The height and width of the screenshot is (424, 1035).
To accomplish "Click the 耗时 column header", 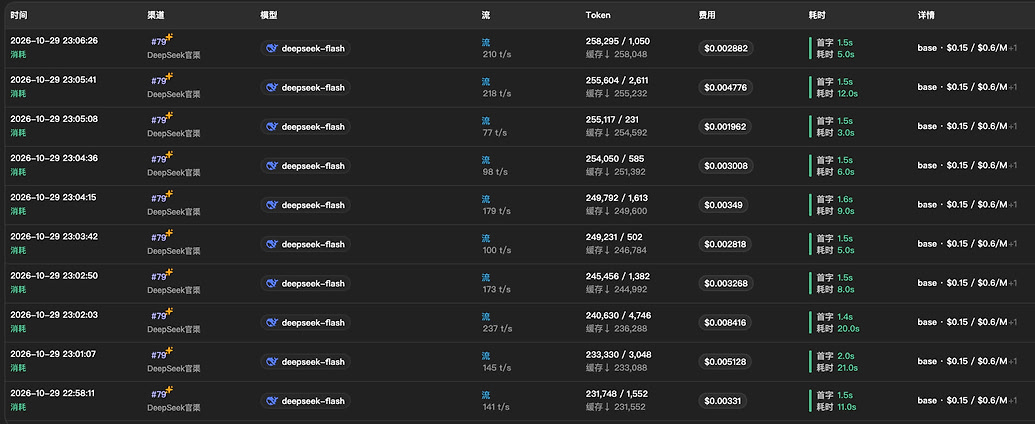I will pos(817,15).
